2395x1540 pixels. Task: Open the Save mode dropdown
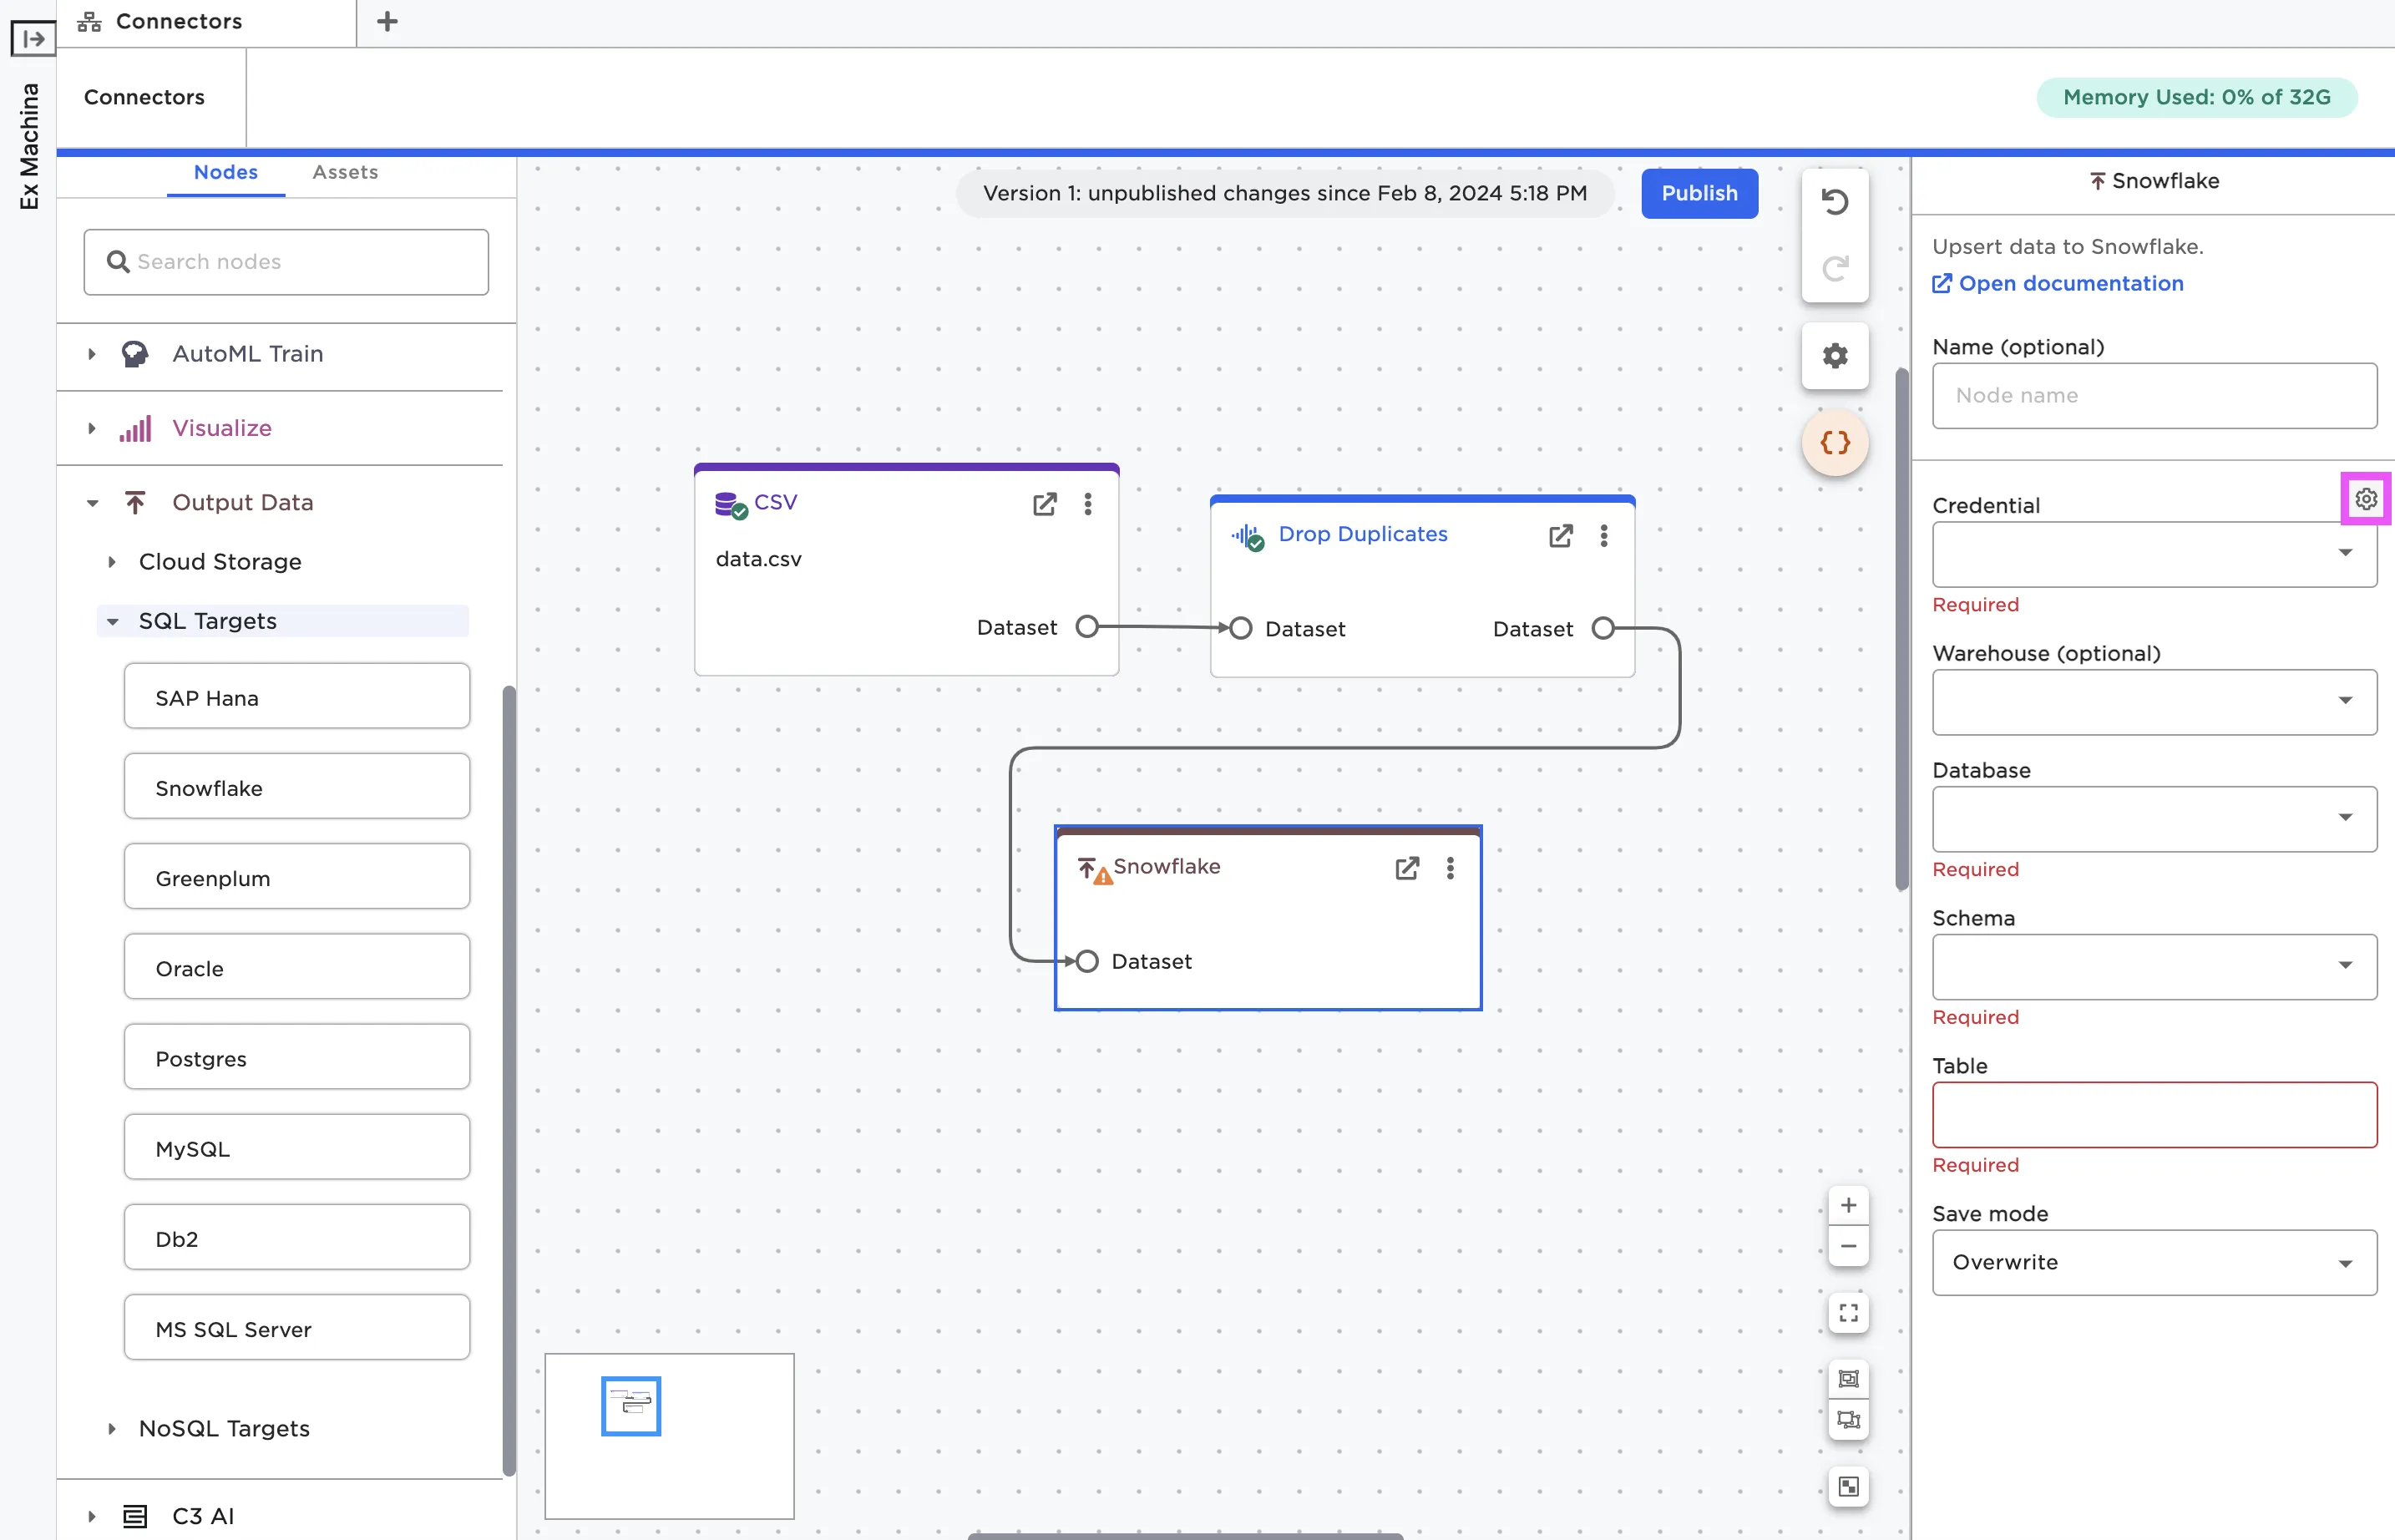(x=2154, y=1262)
